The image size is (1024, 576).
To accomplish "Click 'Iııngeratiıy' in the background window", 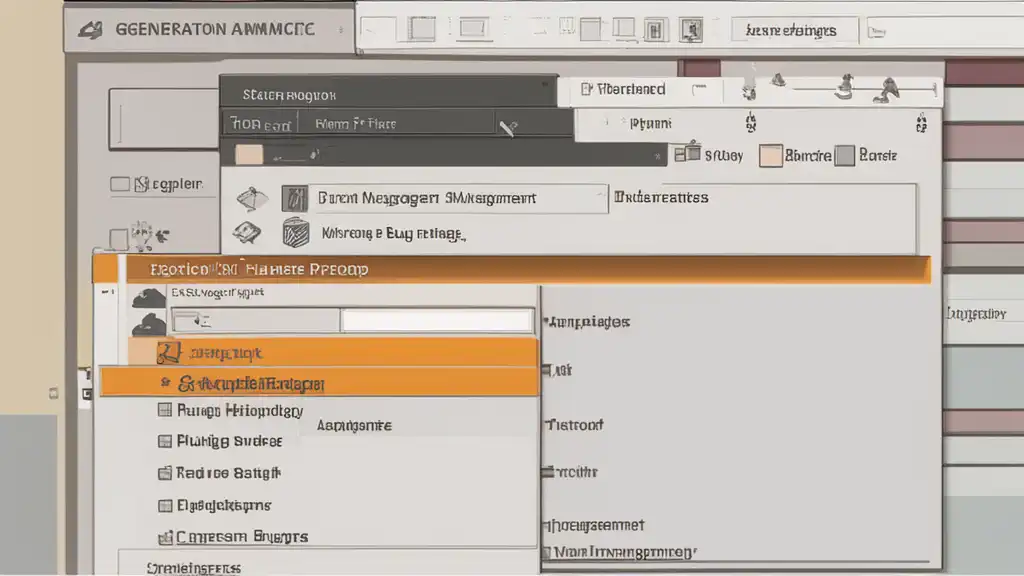I will 976,314.
